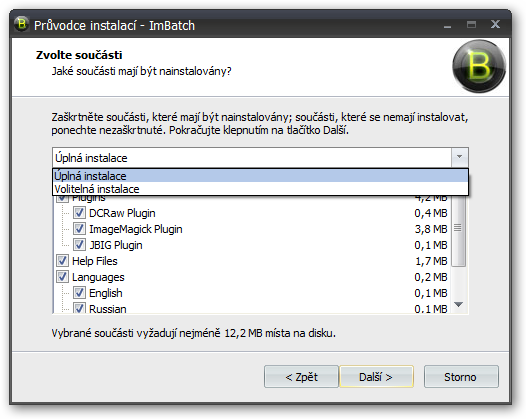Choose Volitelná instalace option
This screenshot has width=526, height=419.
coord(260,189)
